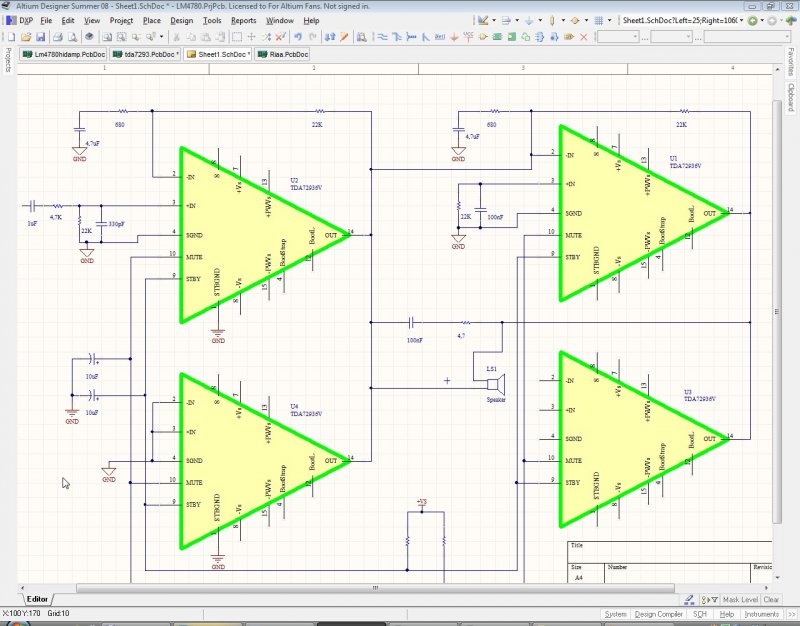Select the GND Power Port tool
This screenshot has height=626, width=800.
coord(454,37)
